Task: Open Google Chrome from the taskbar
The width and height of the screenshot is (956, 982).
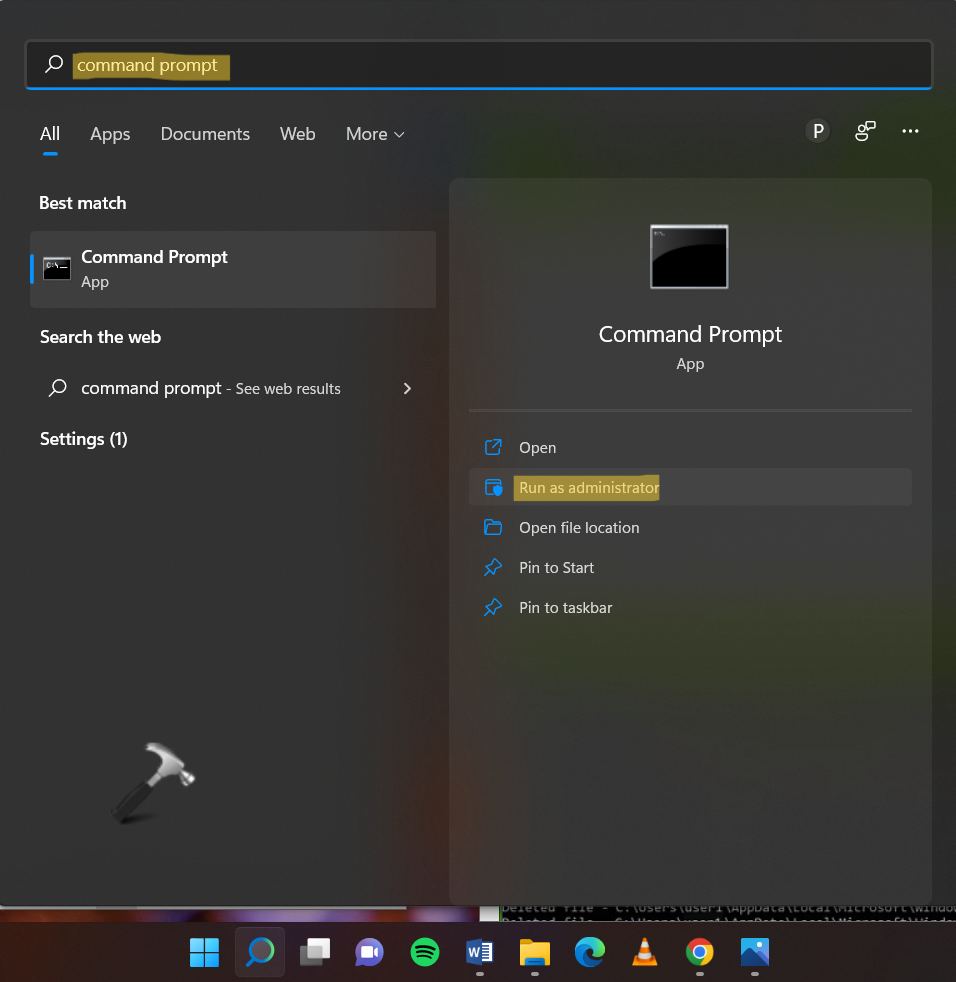Action: tap(699, 952)
